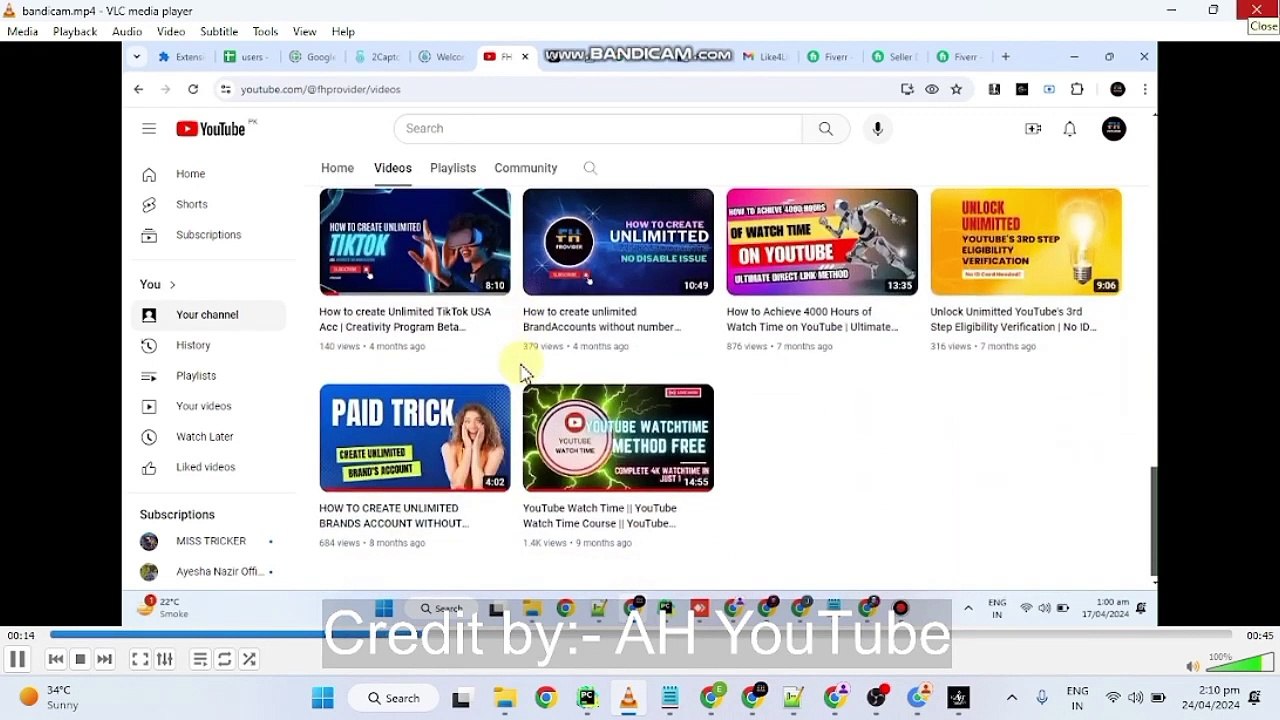
Task: Open the Paid Trick video thumbnail
Action: [x=415, y=438]
